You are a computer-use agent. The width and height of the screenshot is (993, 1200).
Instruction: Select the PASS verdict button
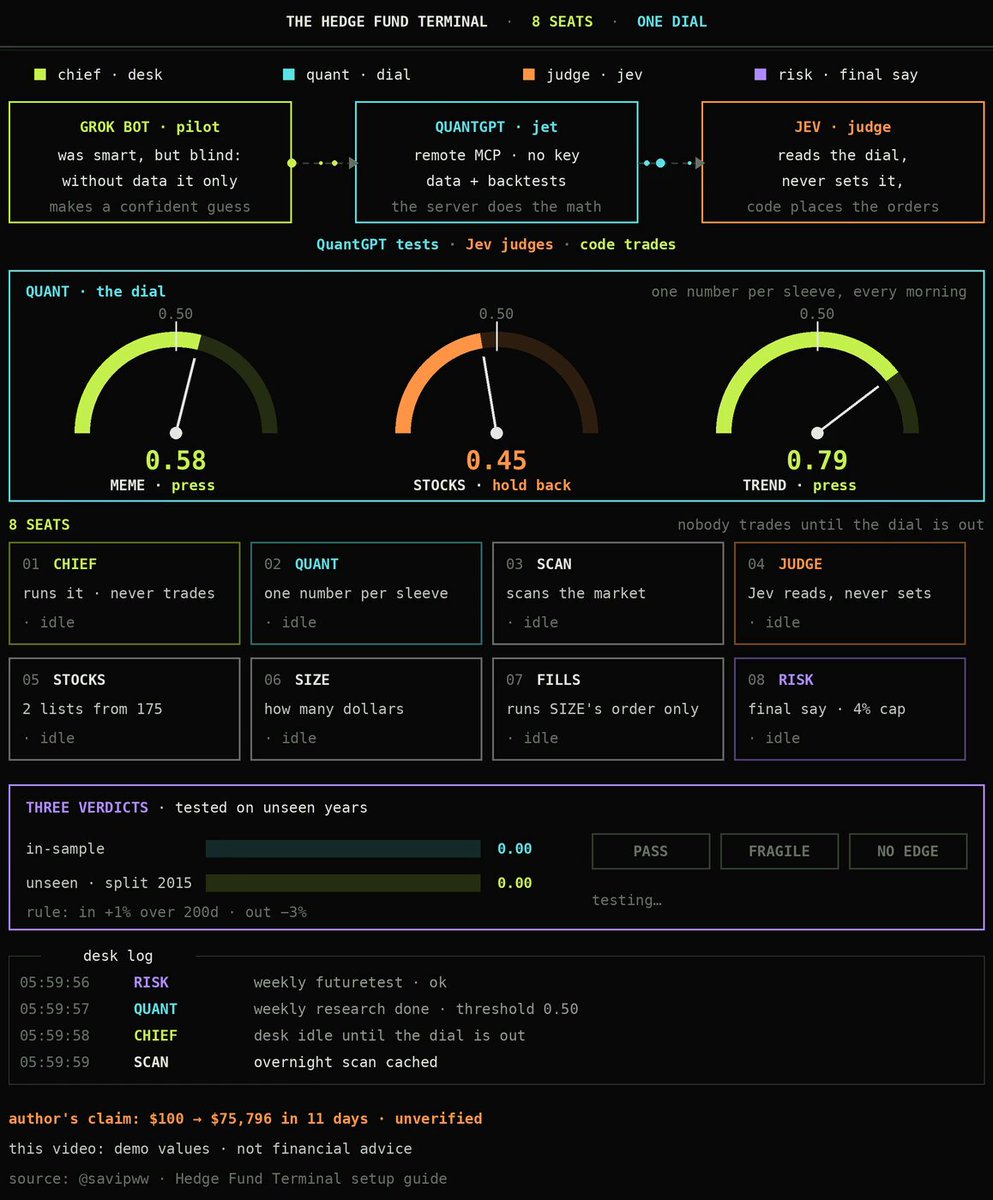click(651, 851)
